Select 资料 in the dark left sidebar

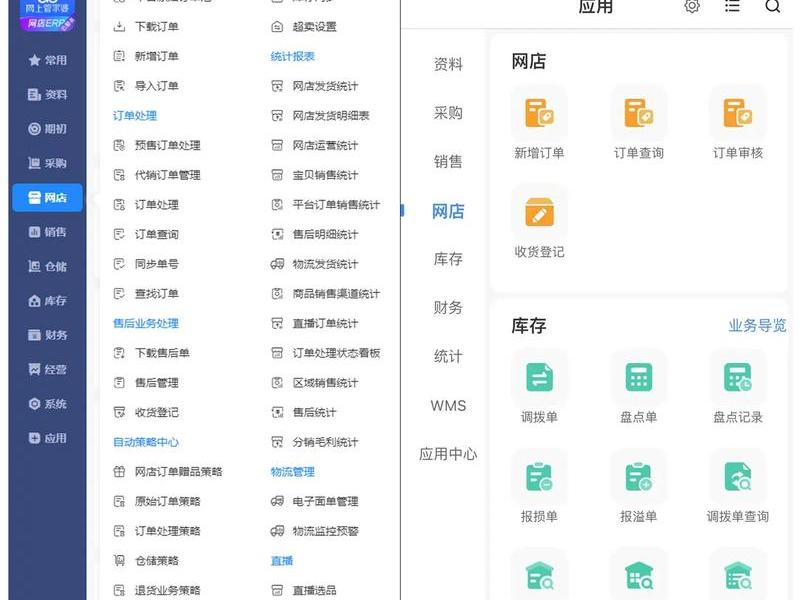click(x=47, y=94)
